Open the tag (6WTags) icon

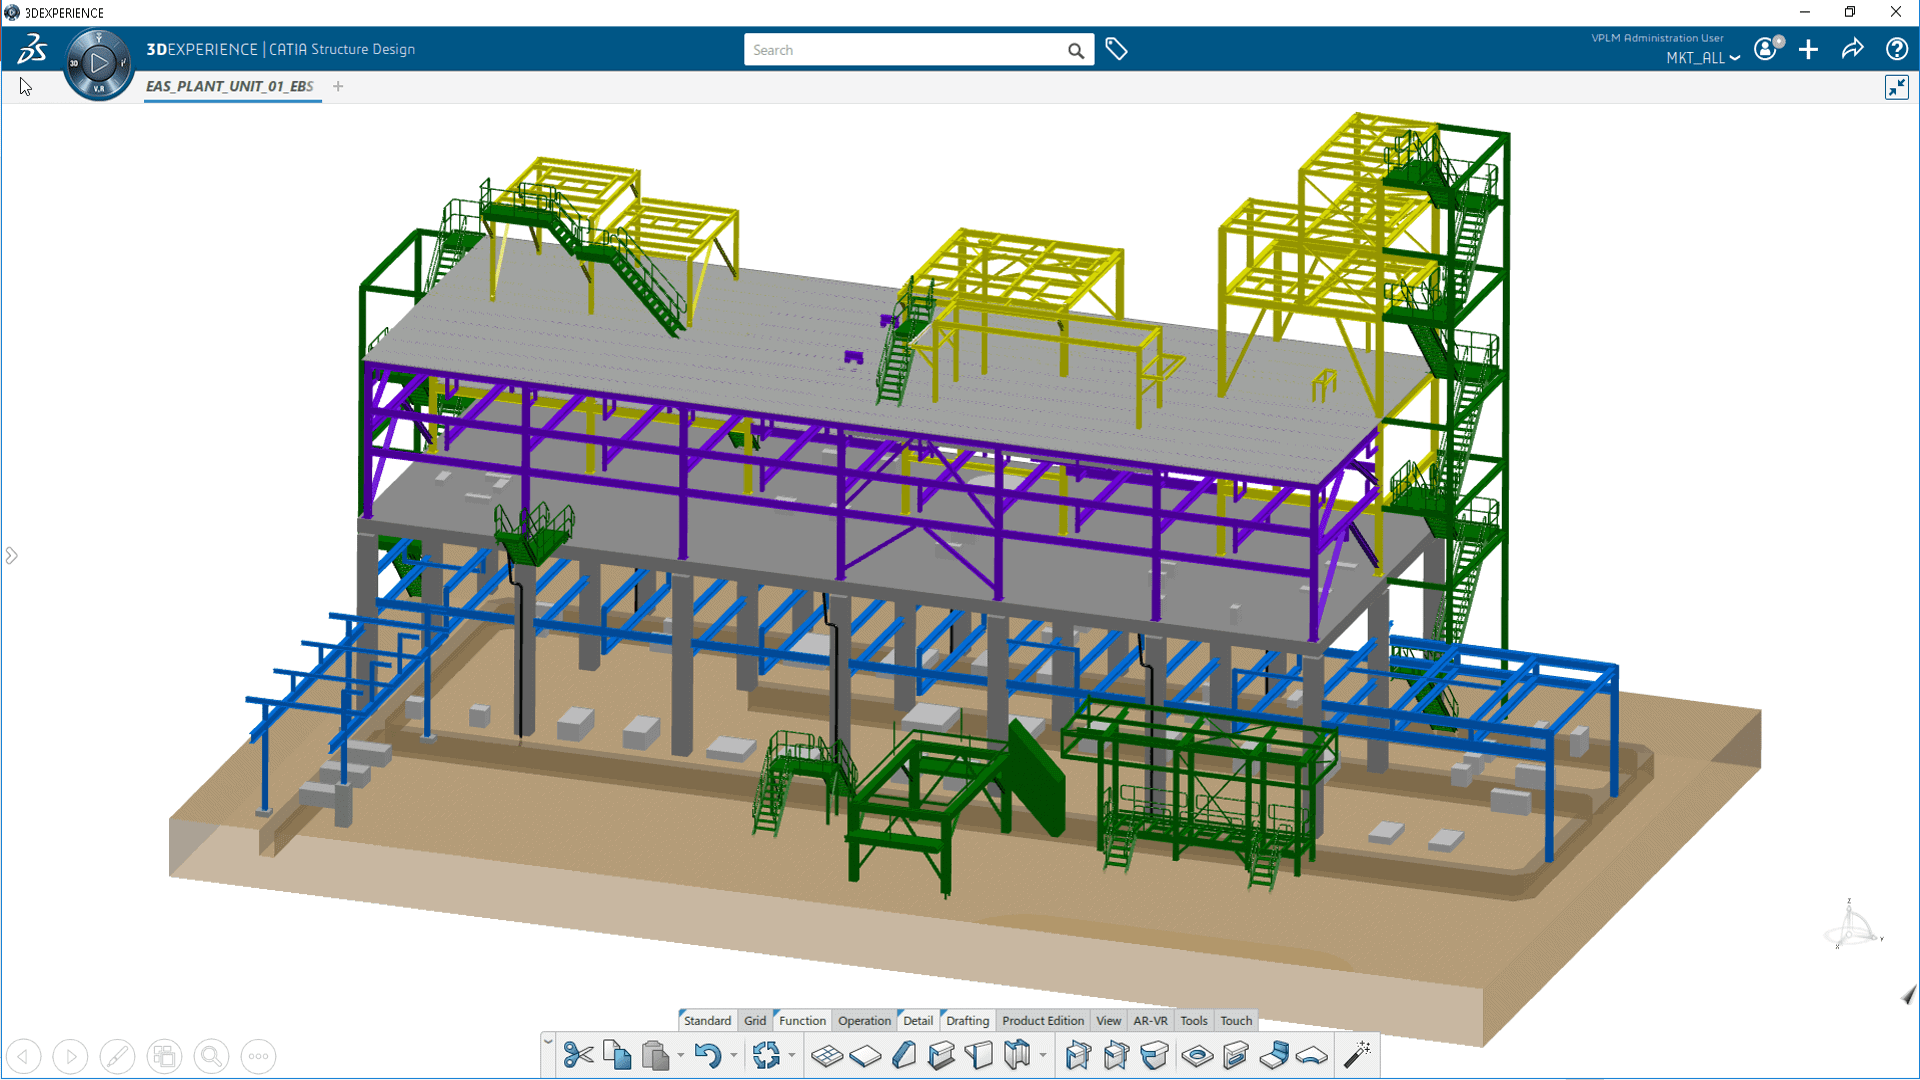coord(1116,49)
